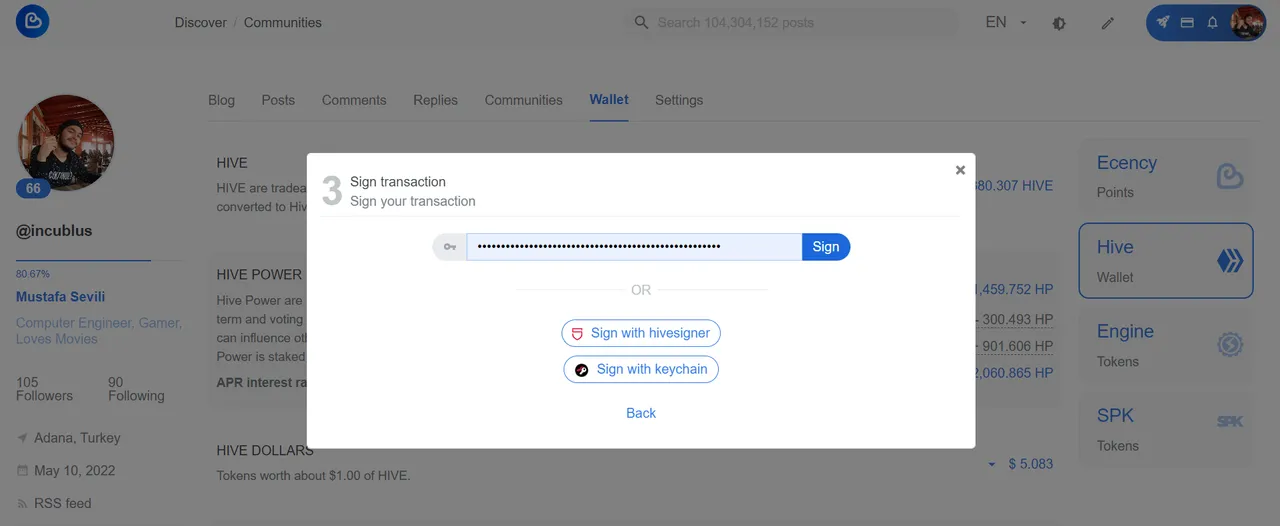This screenshot has height=526, width=1280.
Task: Click the 300.493 HP value
Action: [x=1018, y=320]
